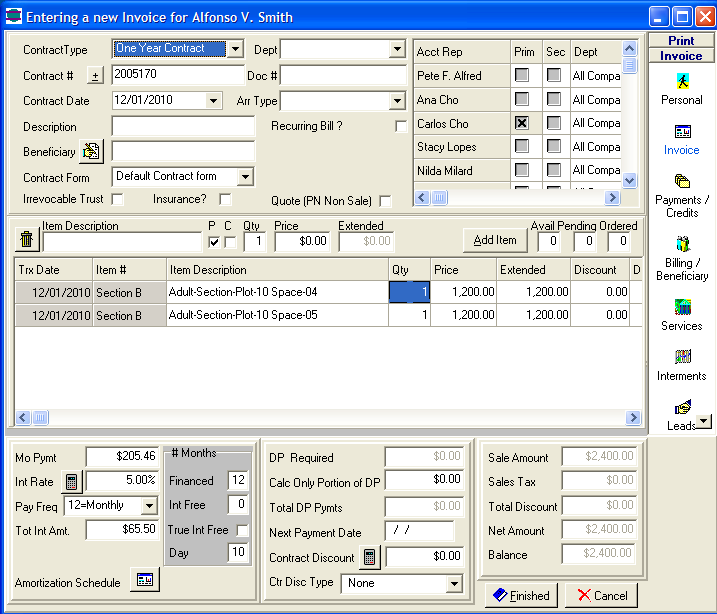
Task: Expand the ContractType dropdown
Action: 234,49
